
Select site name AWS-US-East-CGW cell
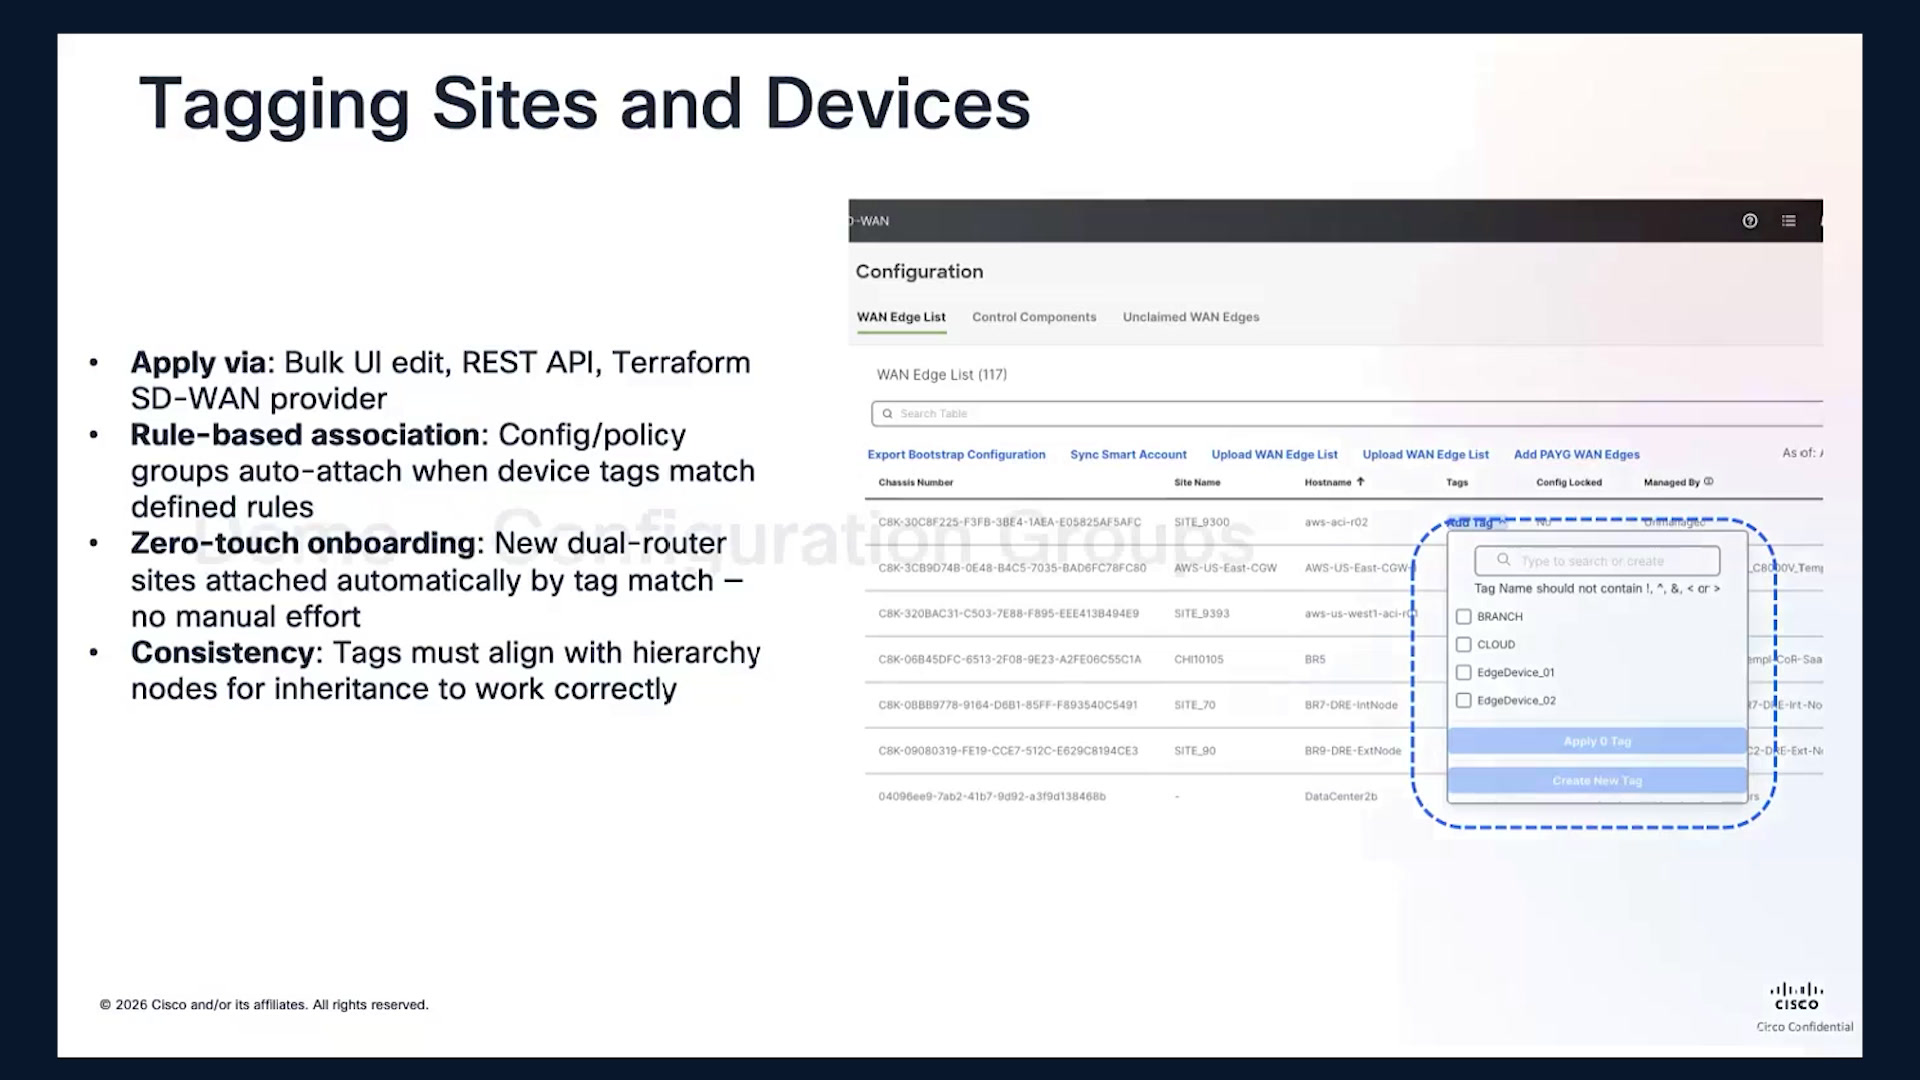(x=1225, y=568)
